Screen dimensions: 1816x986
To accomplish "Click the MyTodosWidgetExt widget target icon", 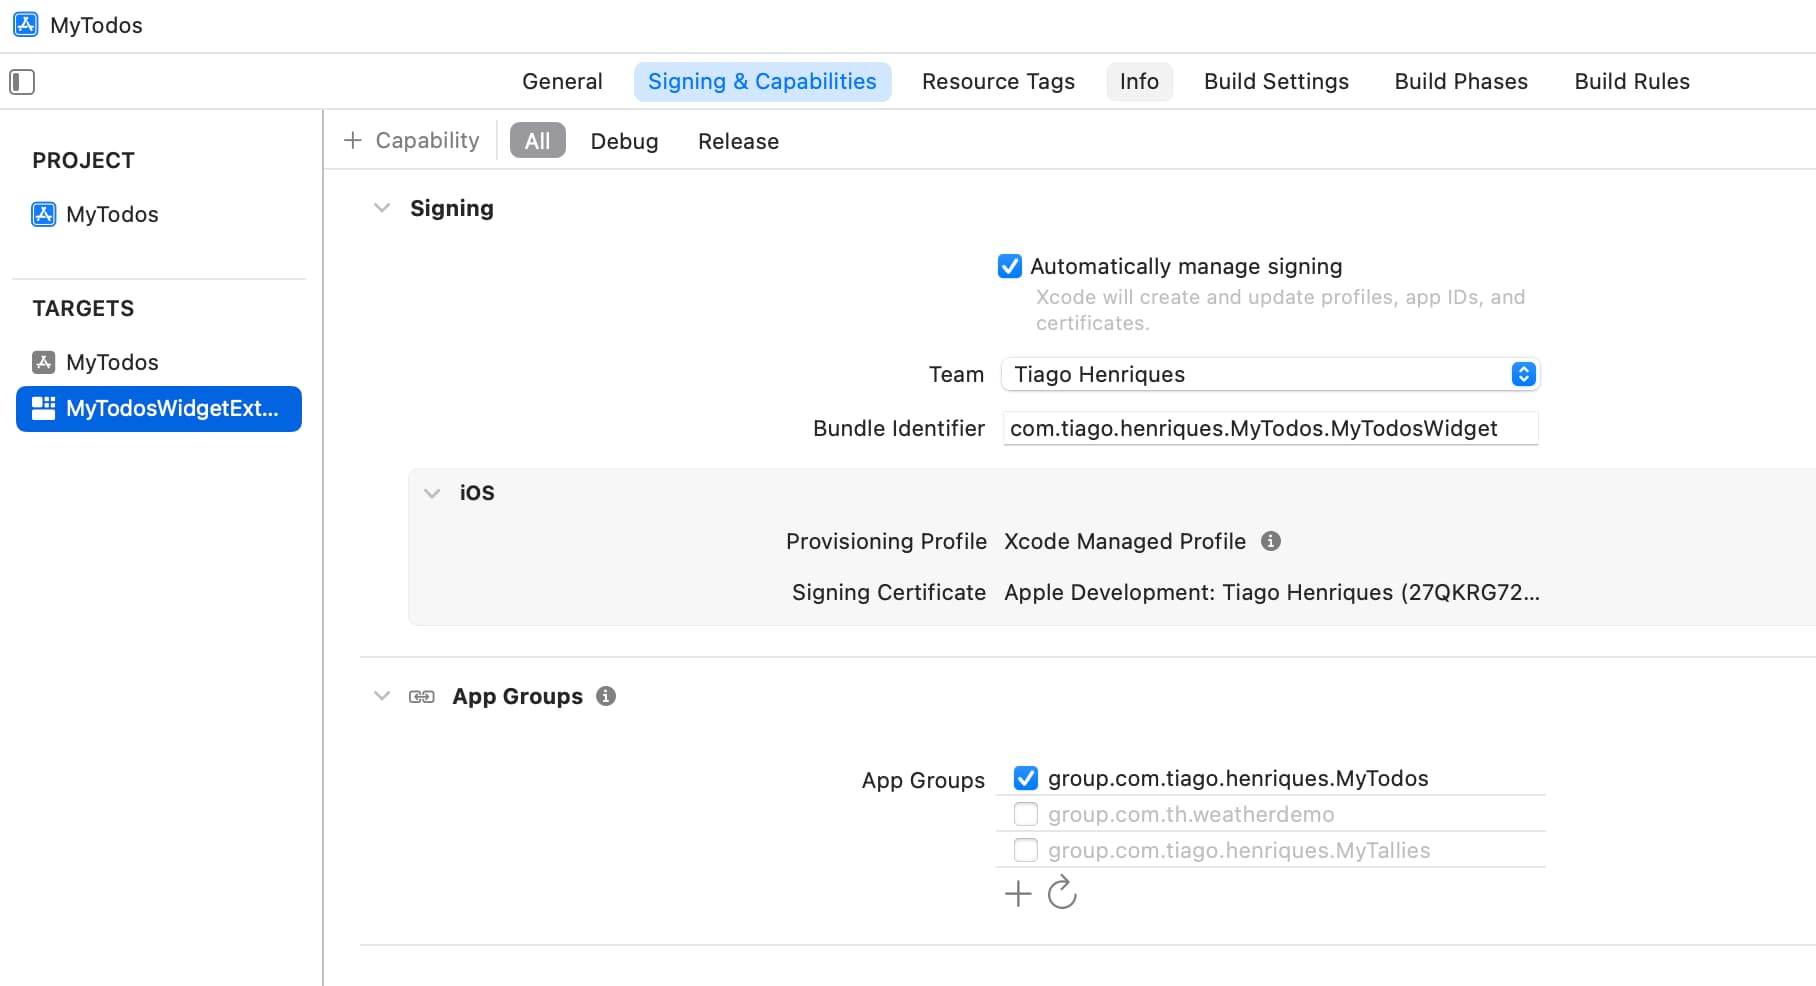I will point(44,408).
